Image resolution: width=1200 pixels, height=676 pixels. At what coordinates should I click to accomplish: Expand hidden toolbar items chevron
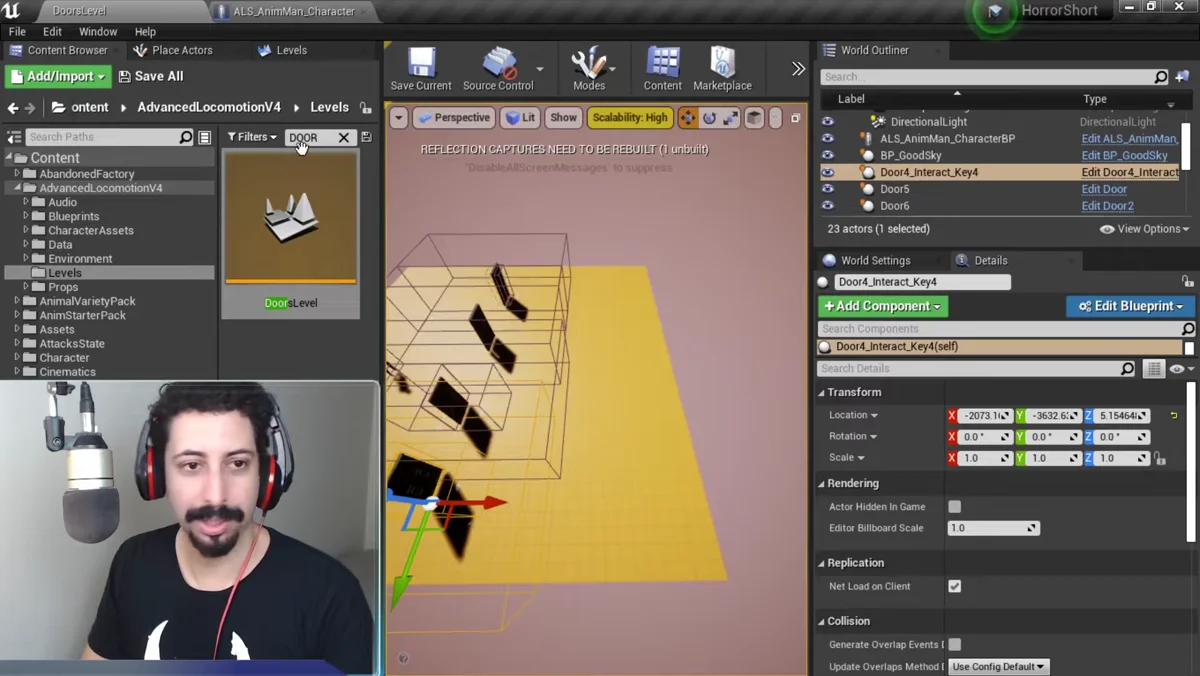(798, 69)
